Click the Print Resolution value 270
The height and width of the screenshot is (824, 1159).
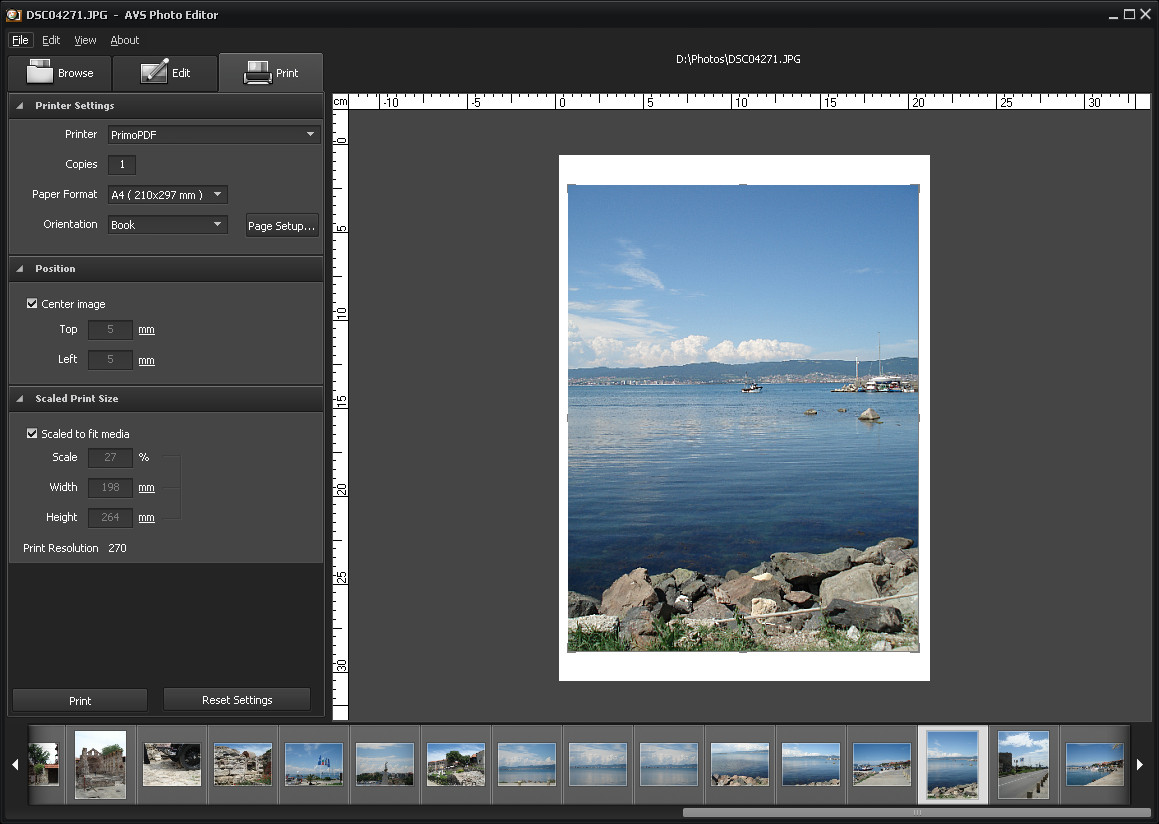118,548
